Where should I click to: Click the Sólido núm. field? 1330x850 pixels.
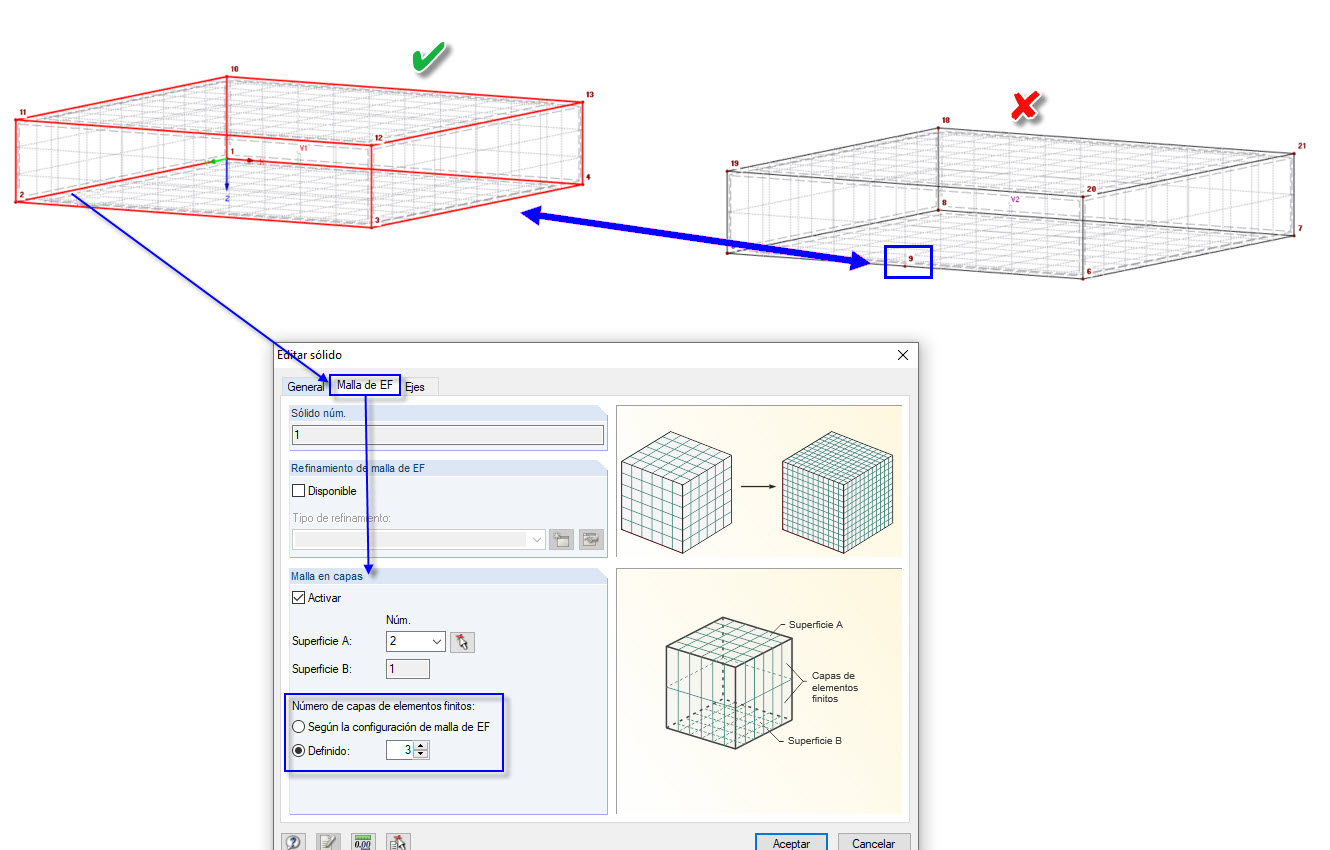(448, 435)
